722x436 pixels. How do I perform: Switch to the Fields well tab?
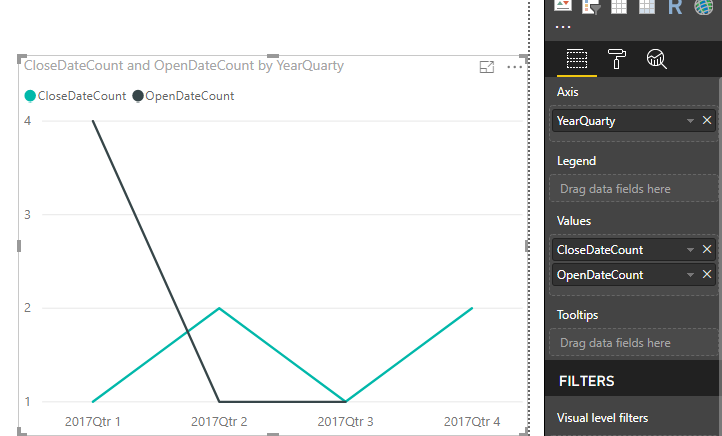576,59
